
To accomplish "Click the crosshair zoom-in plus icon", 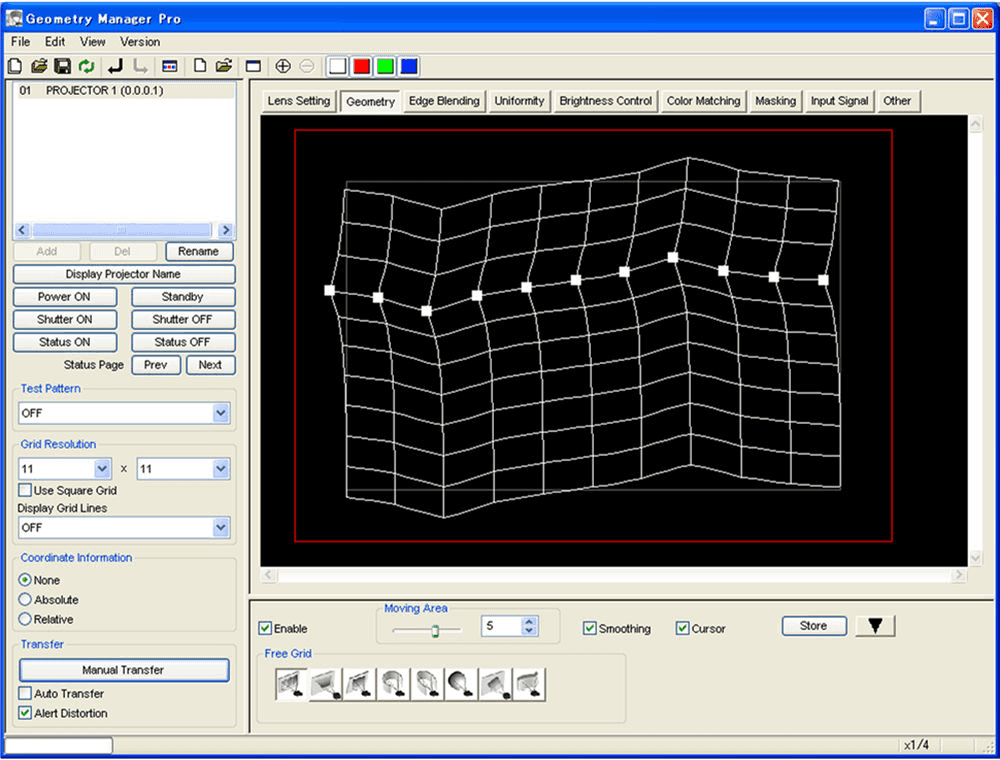I will pos(283,66).
